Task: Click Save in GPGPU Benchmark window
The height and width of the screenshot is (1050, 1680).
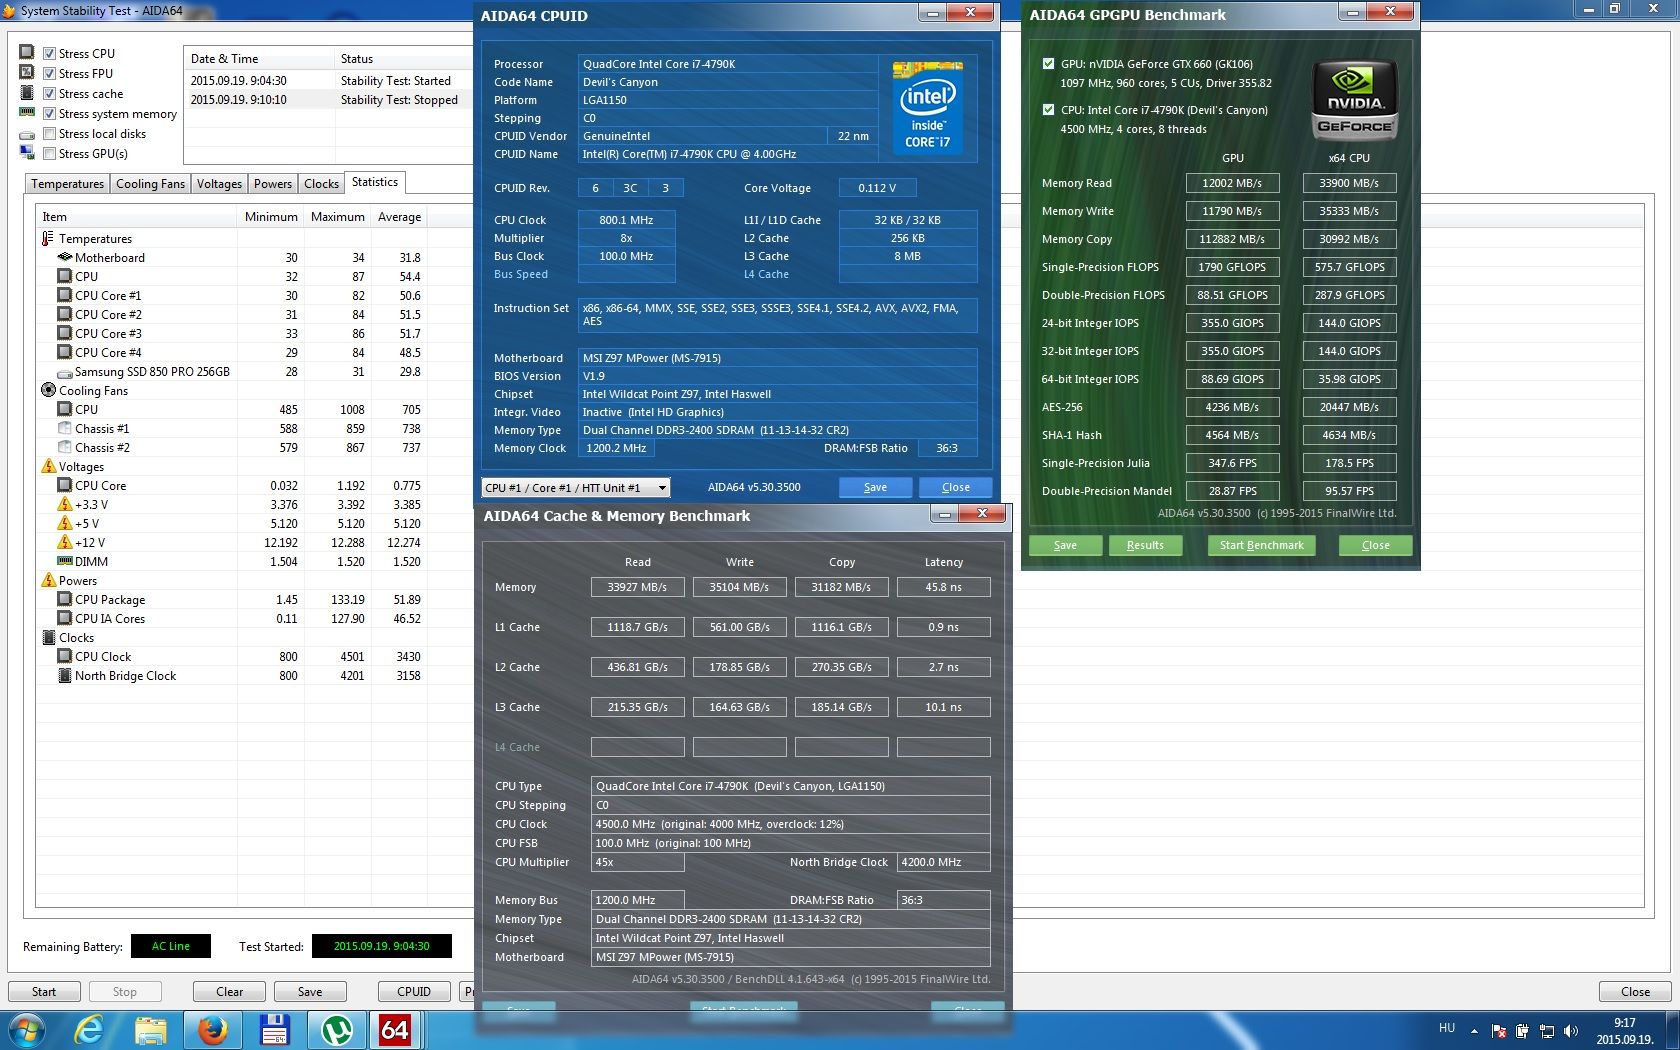Action: 1065,545
